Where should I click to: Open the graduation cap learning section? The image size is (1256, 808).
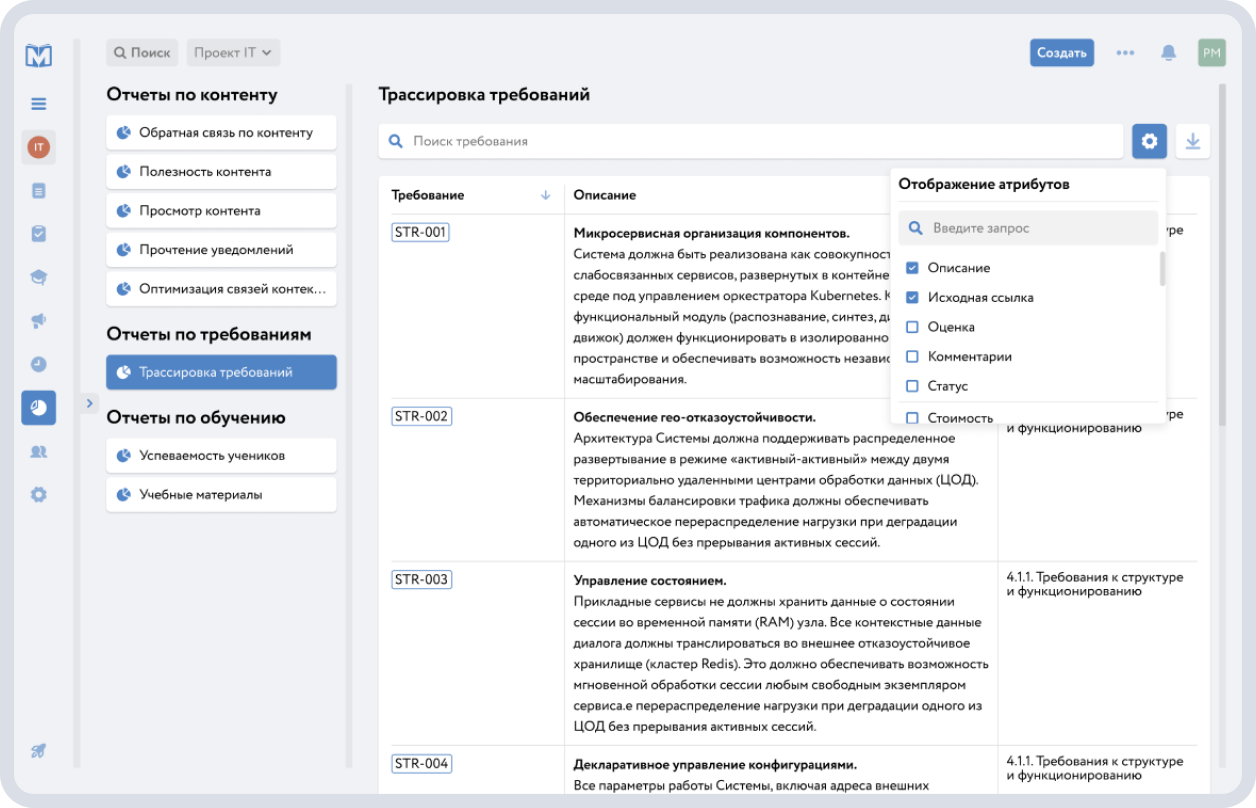click(38, 276)
